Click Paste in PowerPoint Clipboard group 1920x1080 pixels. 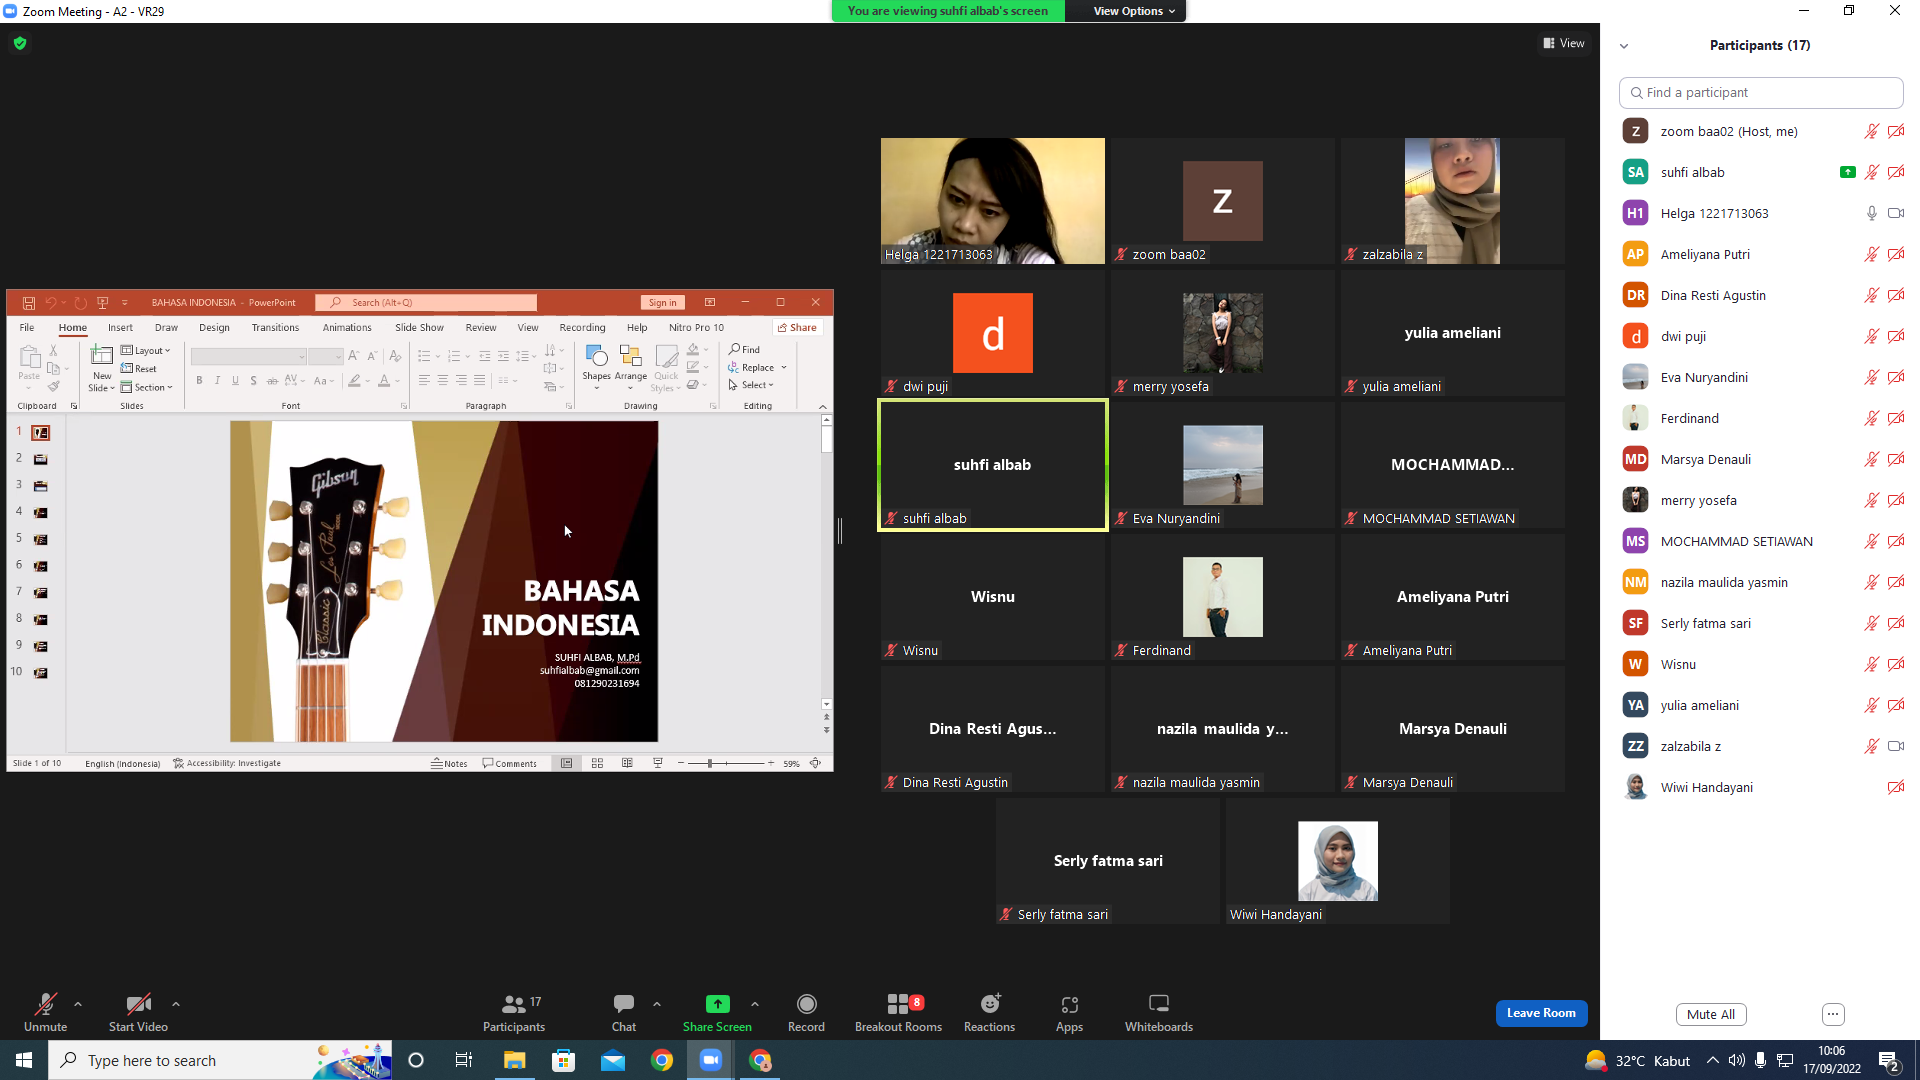coord(29,364)
